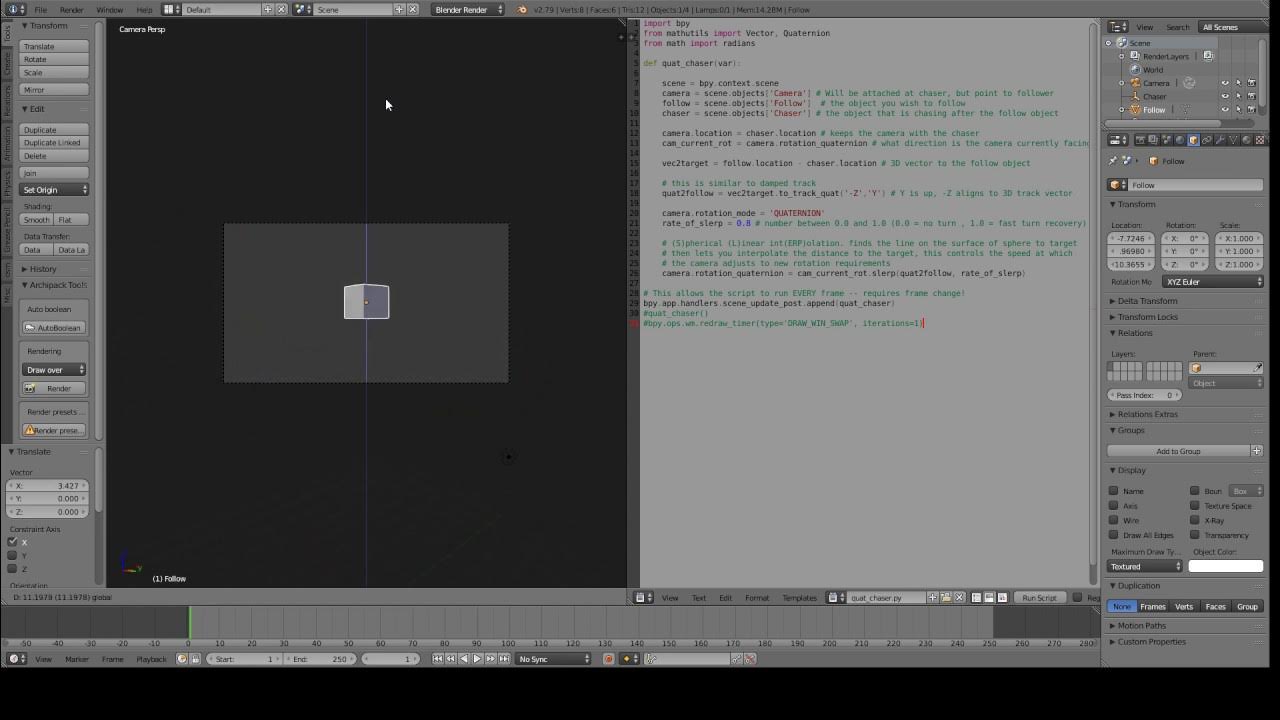Toggle line numbers display in text editor
The height and width of the screenshot is (720, 1280).
coord(976,598)
